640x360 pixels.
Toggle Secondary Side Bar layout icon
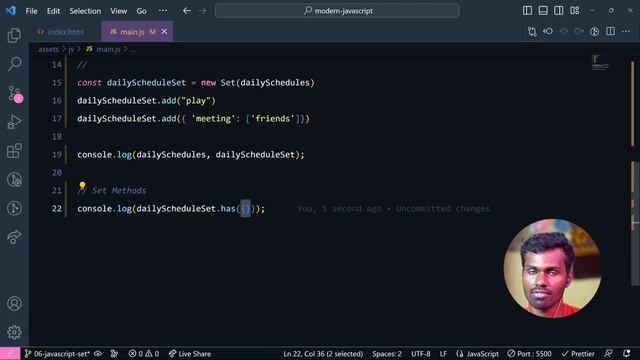tap(558, 11)
